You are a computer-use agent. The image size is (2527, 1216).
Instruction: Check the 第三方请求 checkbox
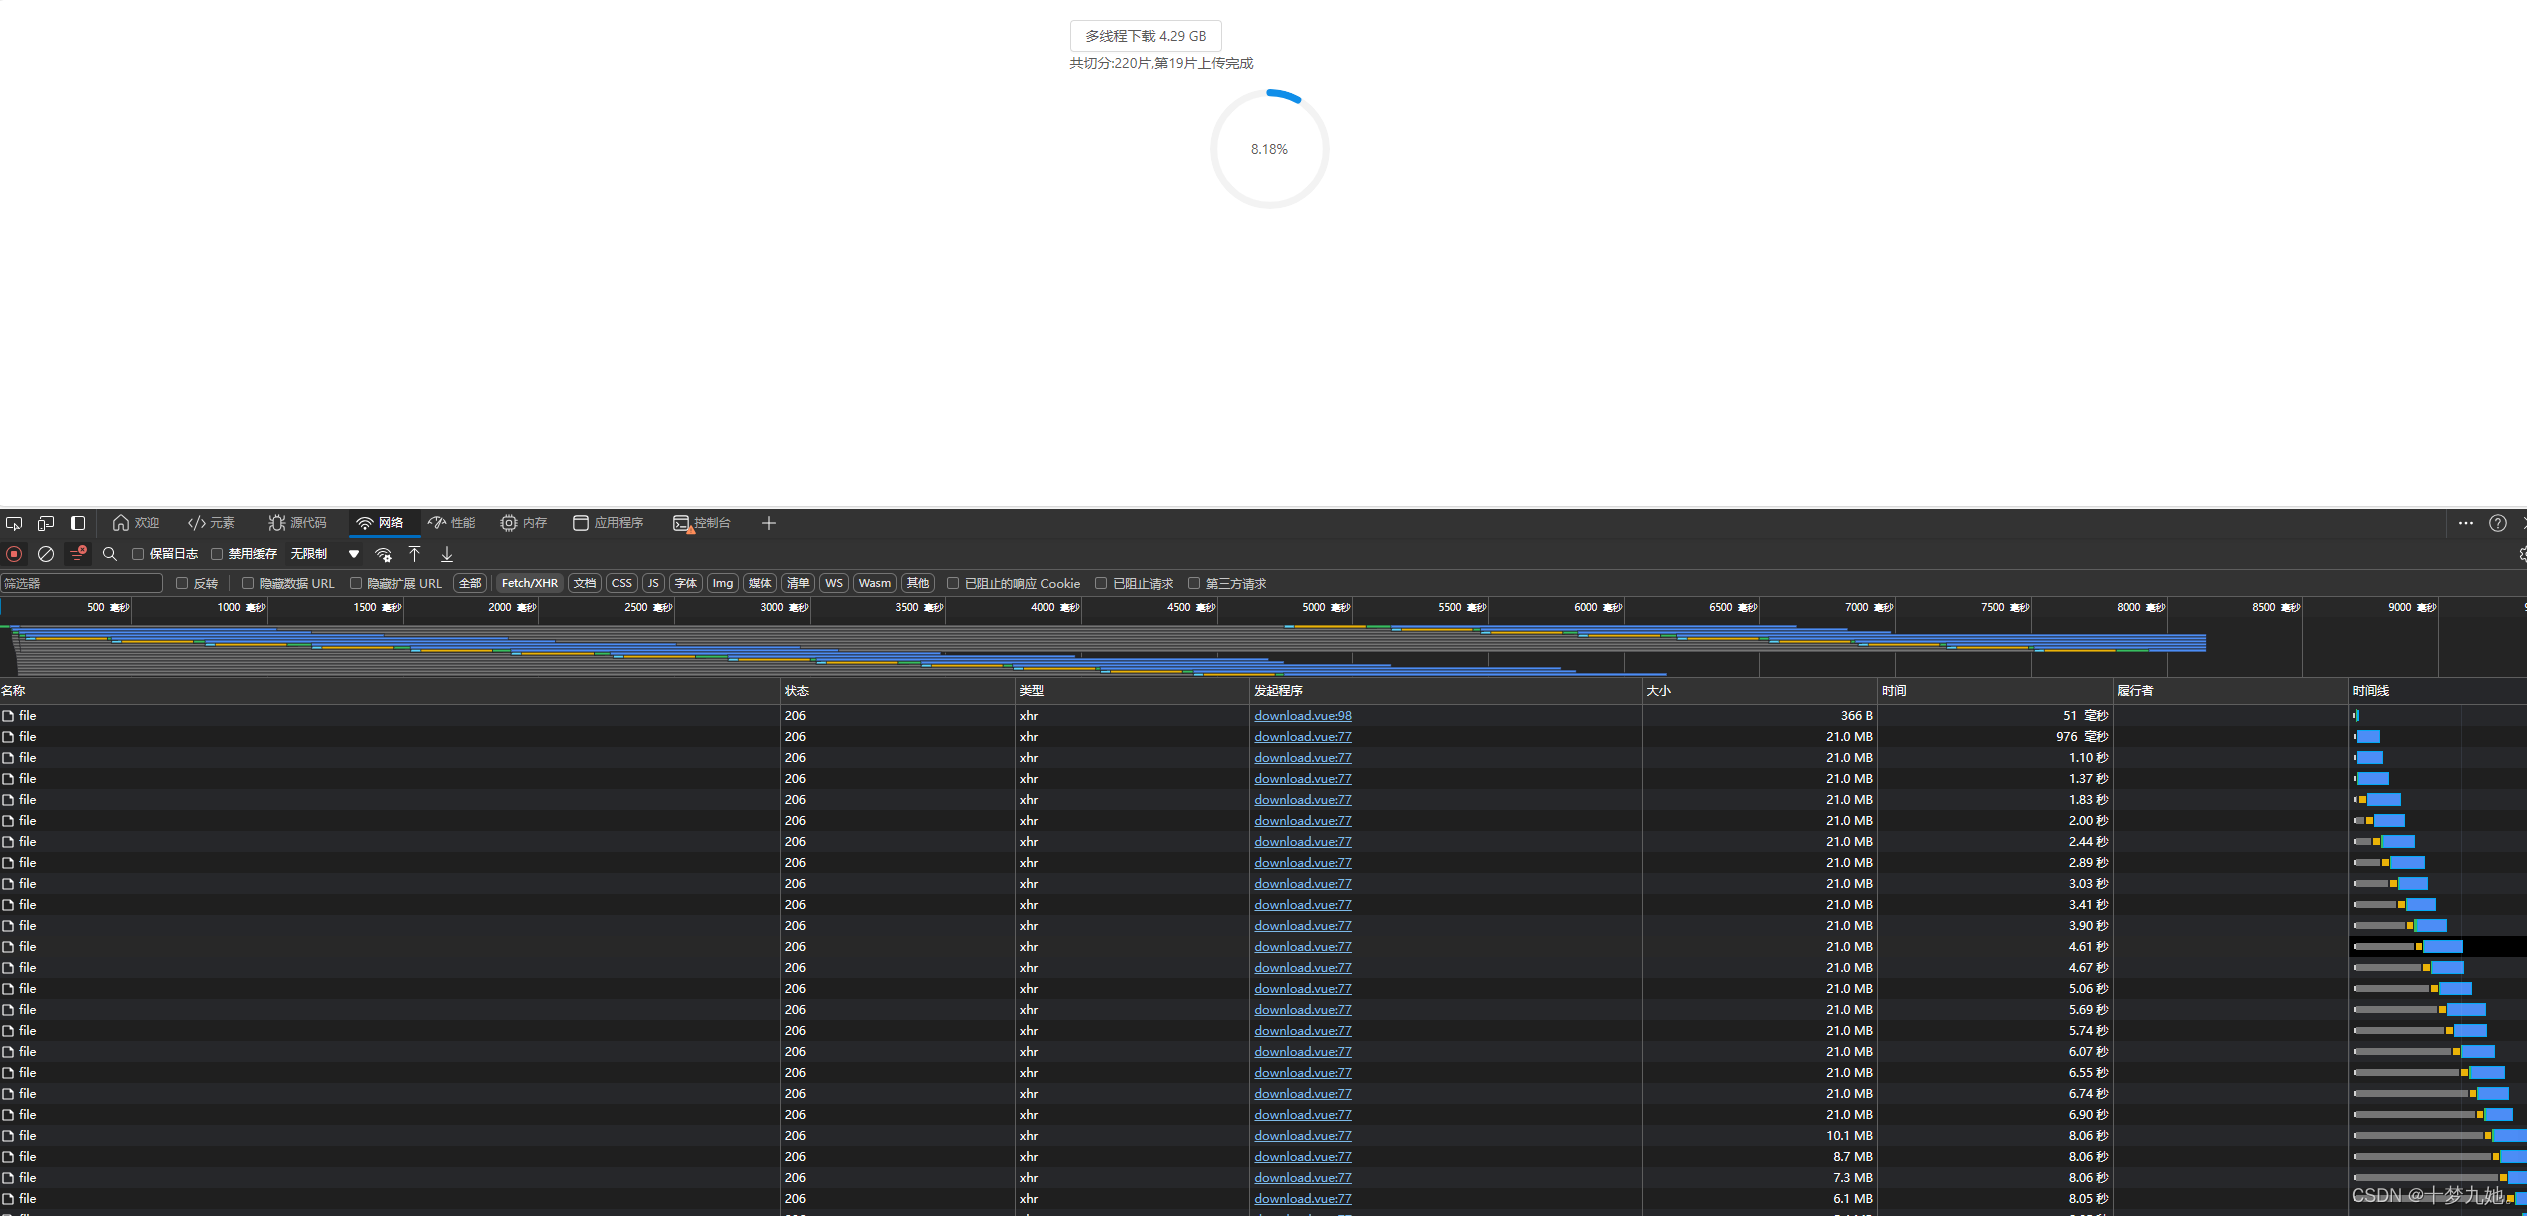pos(1194,583)
